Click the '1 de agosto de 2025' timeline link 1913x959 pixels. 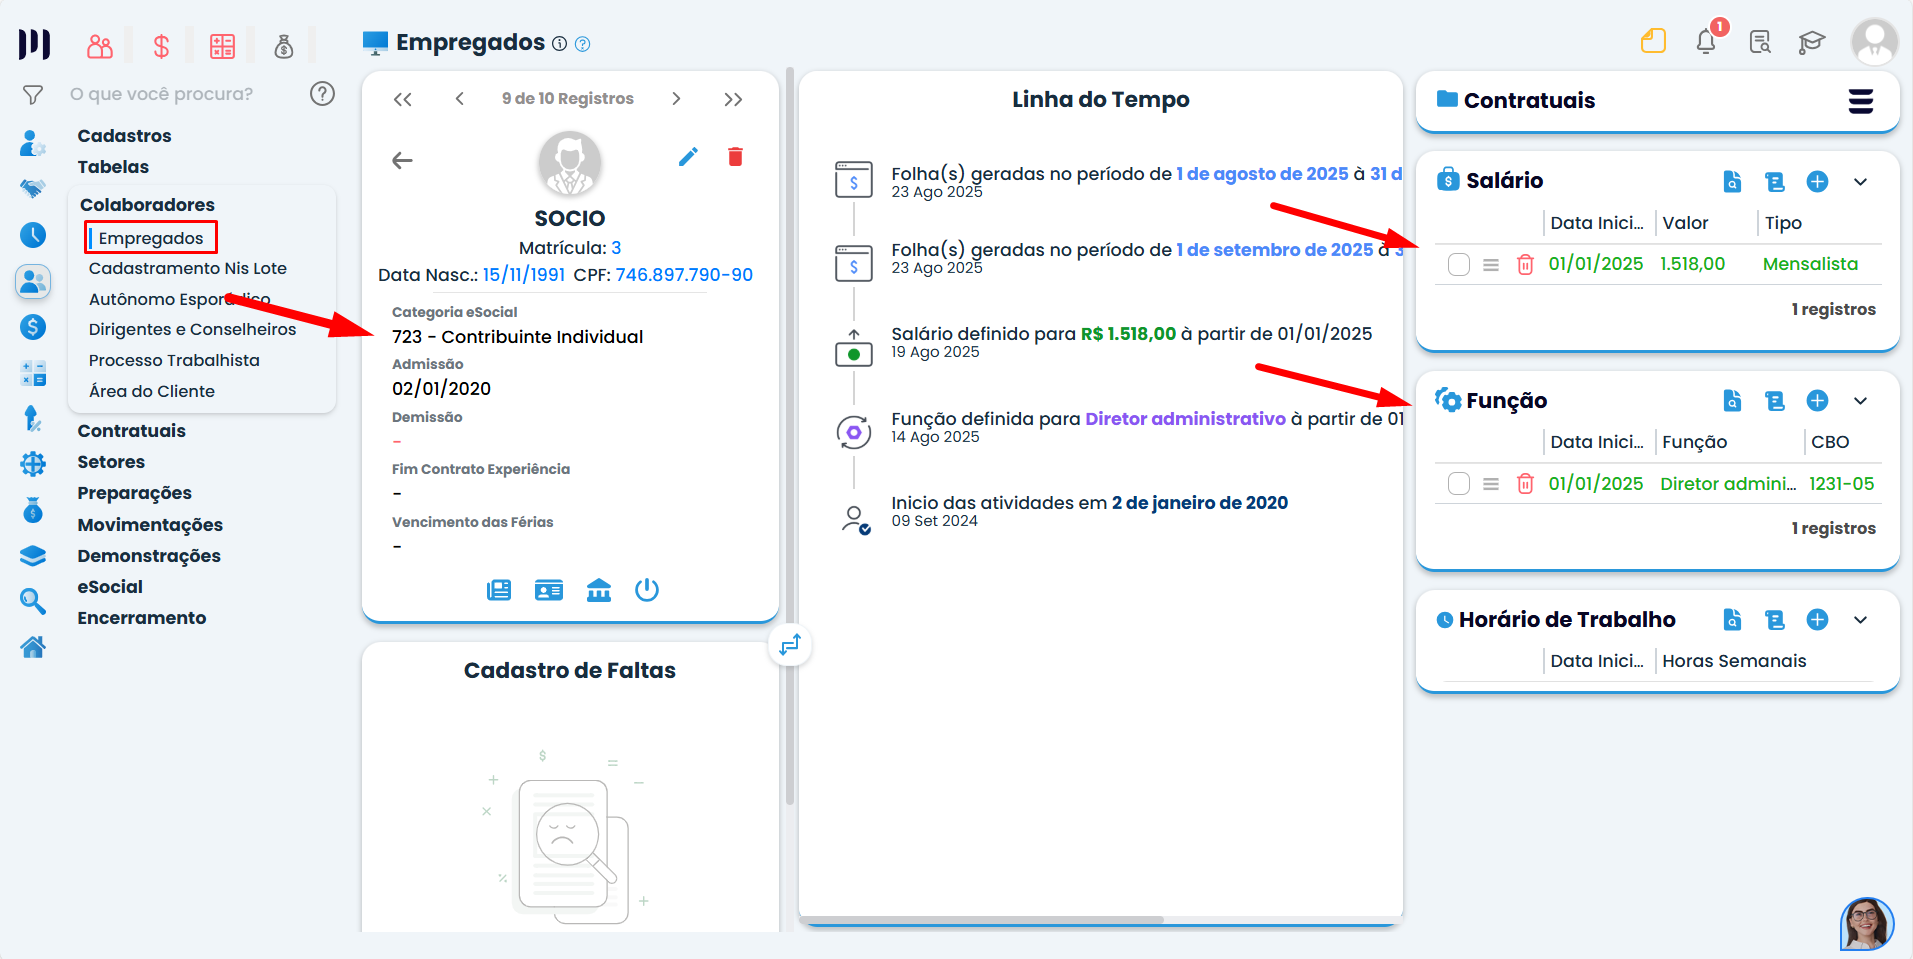click(1262, 174)
